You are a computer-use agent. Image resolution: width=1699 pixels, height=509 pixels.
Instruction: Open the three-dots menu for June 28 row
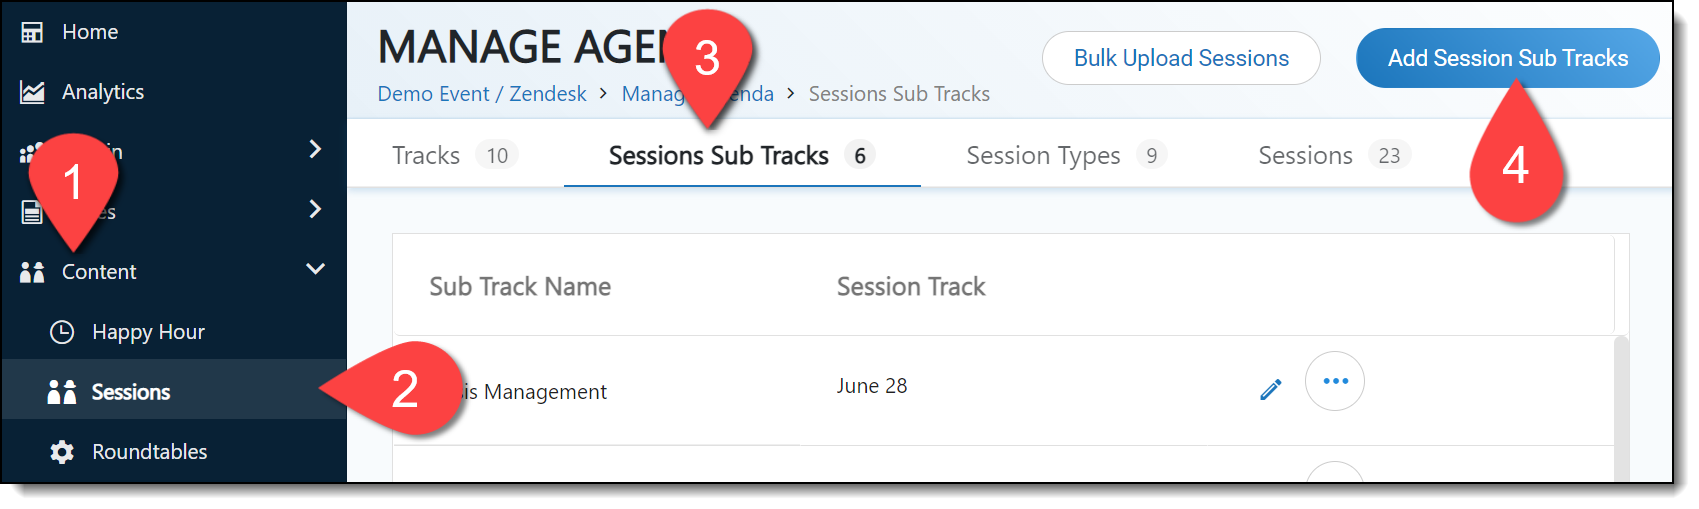[x=1335, y=381]
